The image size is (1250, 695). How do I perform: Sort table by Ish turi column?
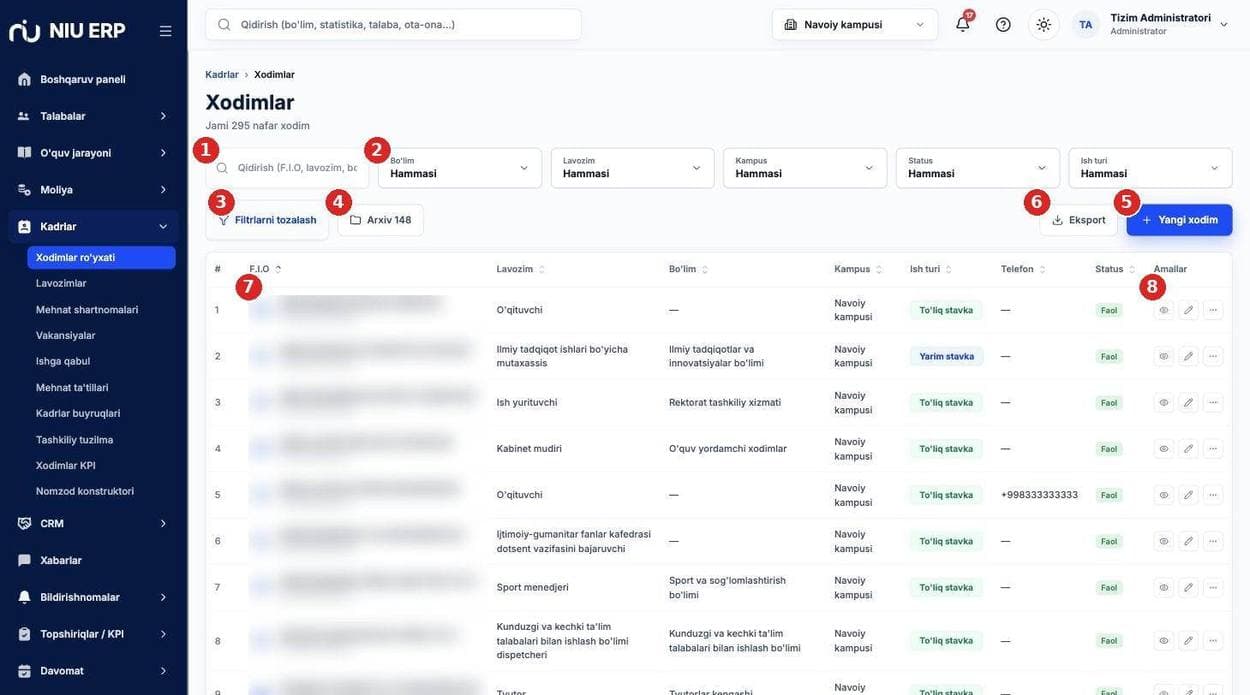(x=930, y=269)
